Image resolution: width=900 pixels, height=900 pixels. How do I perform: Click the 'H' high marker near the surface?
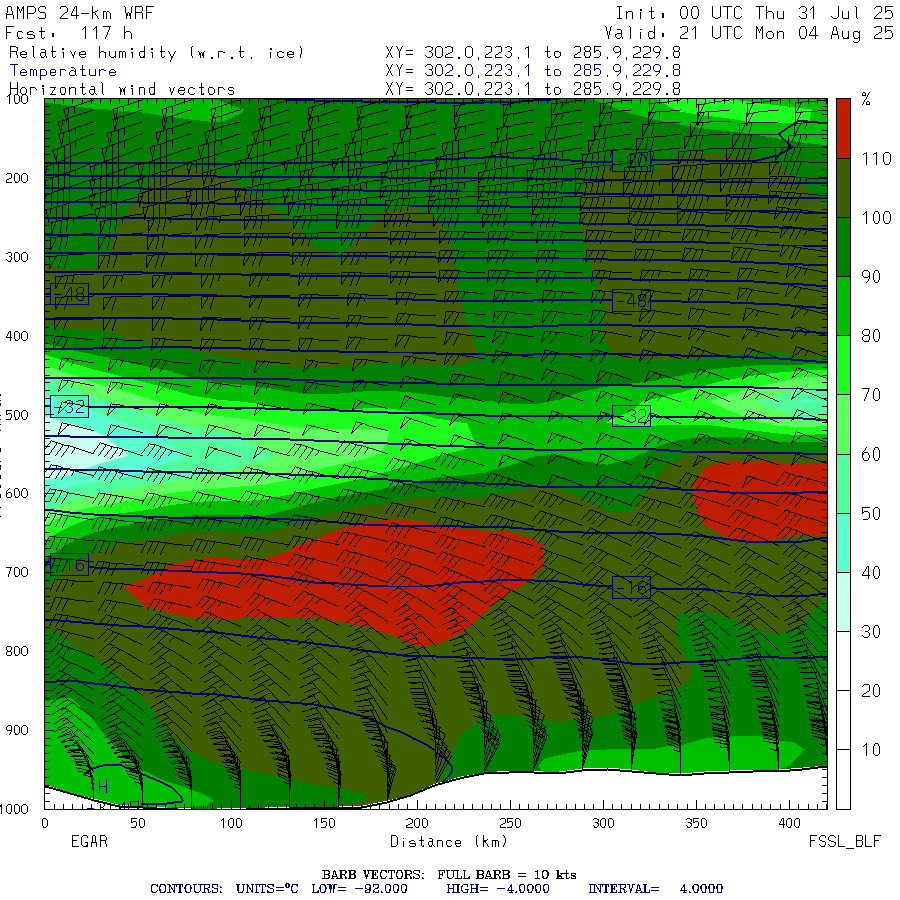103,786
